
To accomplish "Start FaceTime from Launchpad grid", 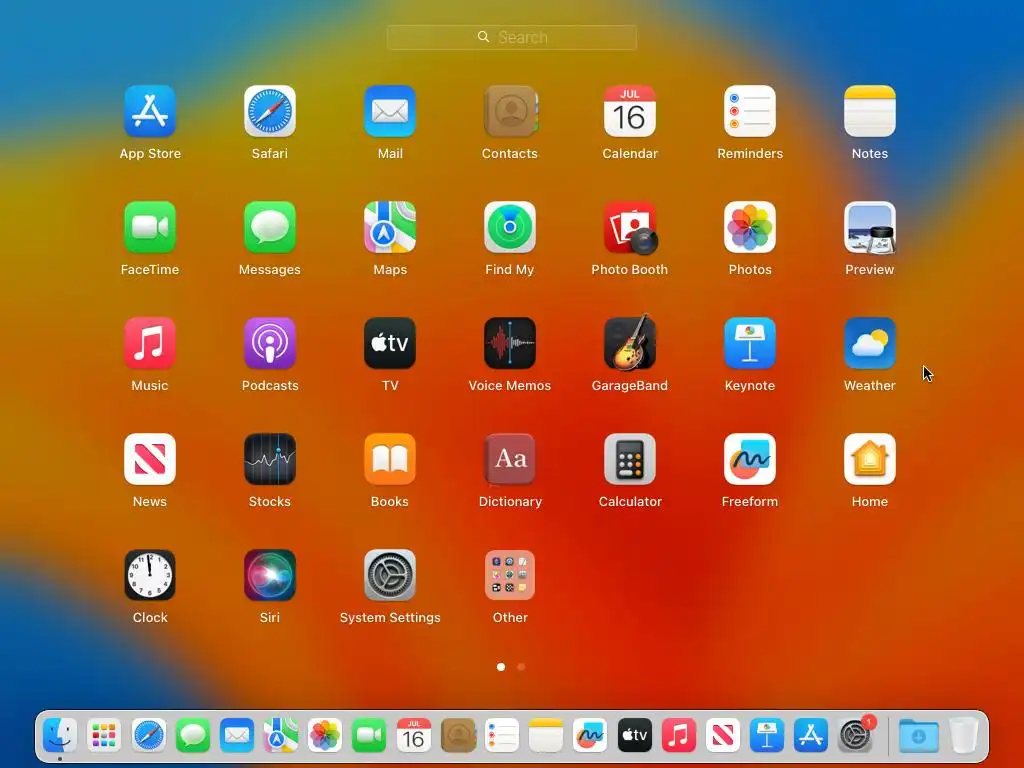I will (x=150, y=227).
